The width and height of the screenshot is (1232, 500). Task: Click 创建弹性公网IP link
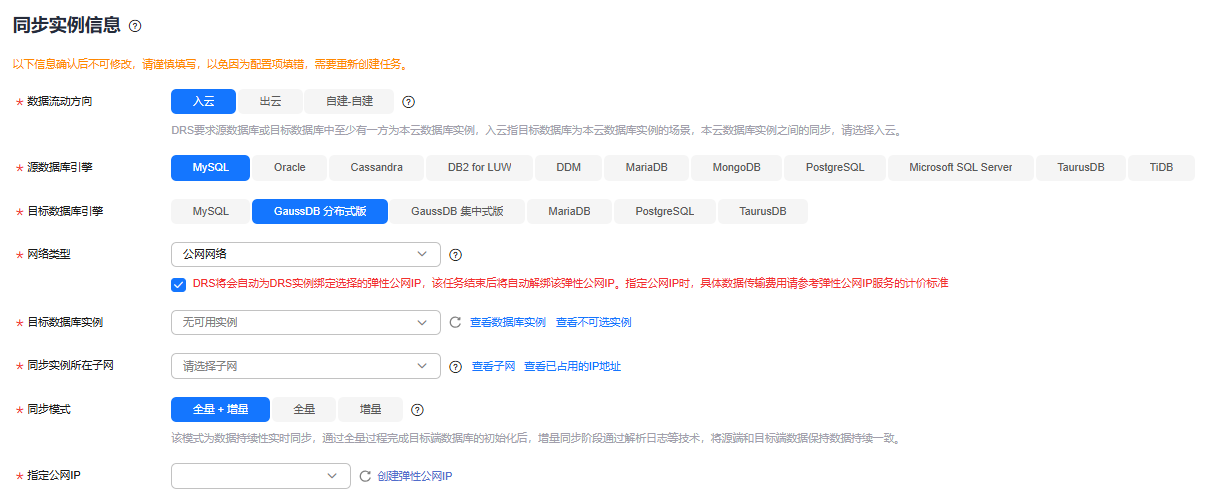coord(415,477)
